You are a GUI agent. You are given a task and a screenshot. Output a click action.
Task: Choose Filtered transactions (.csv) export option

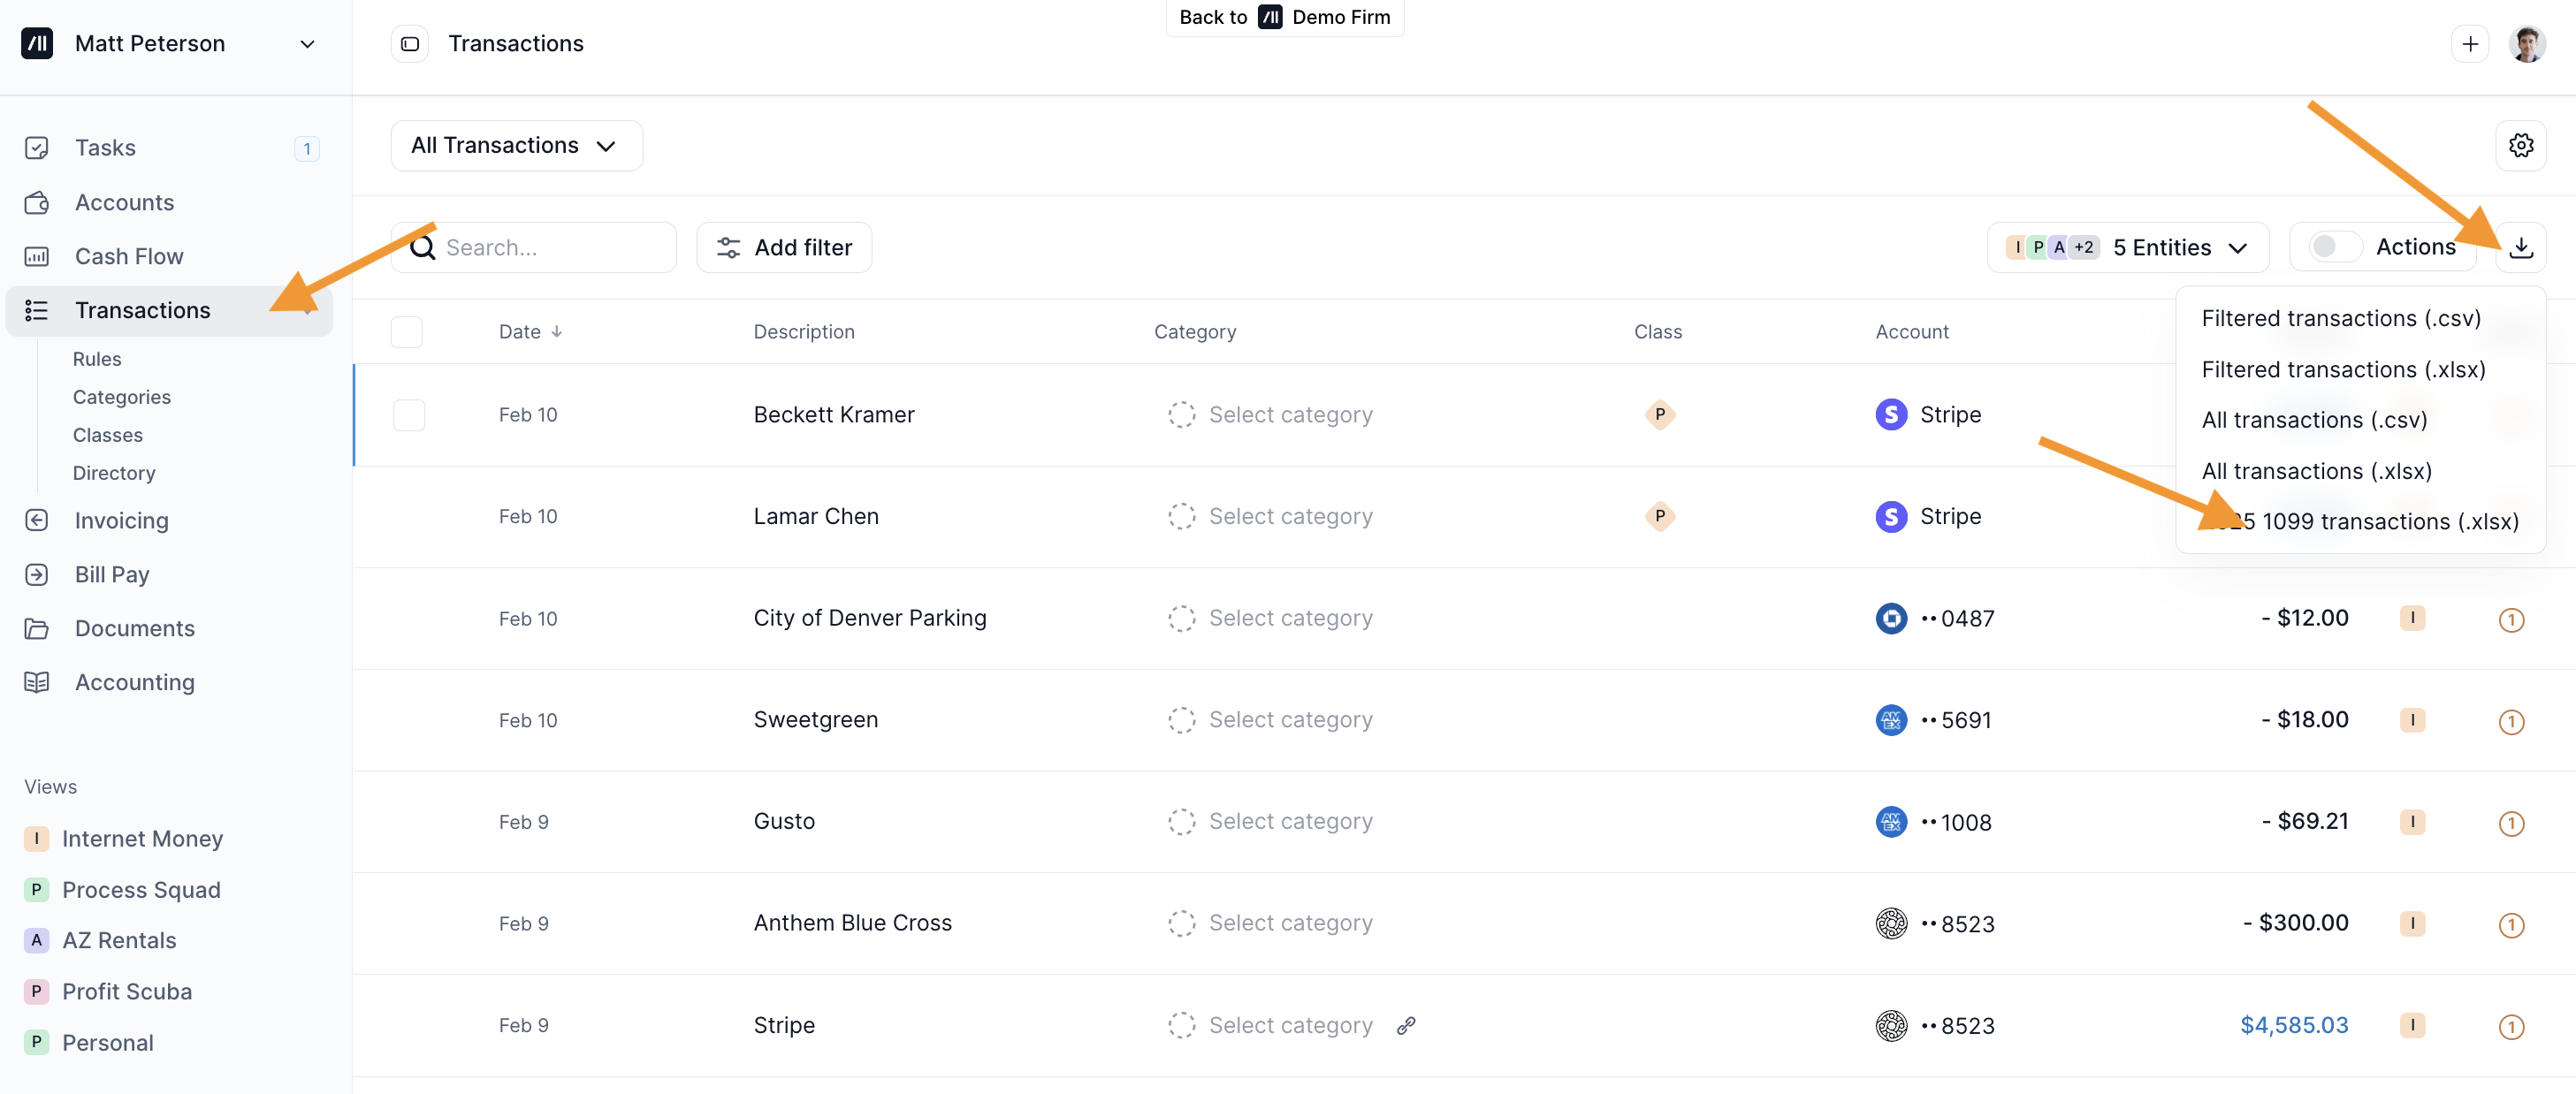coord(2340,318)
